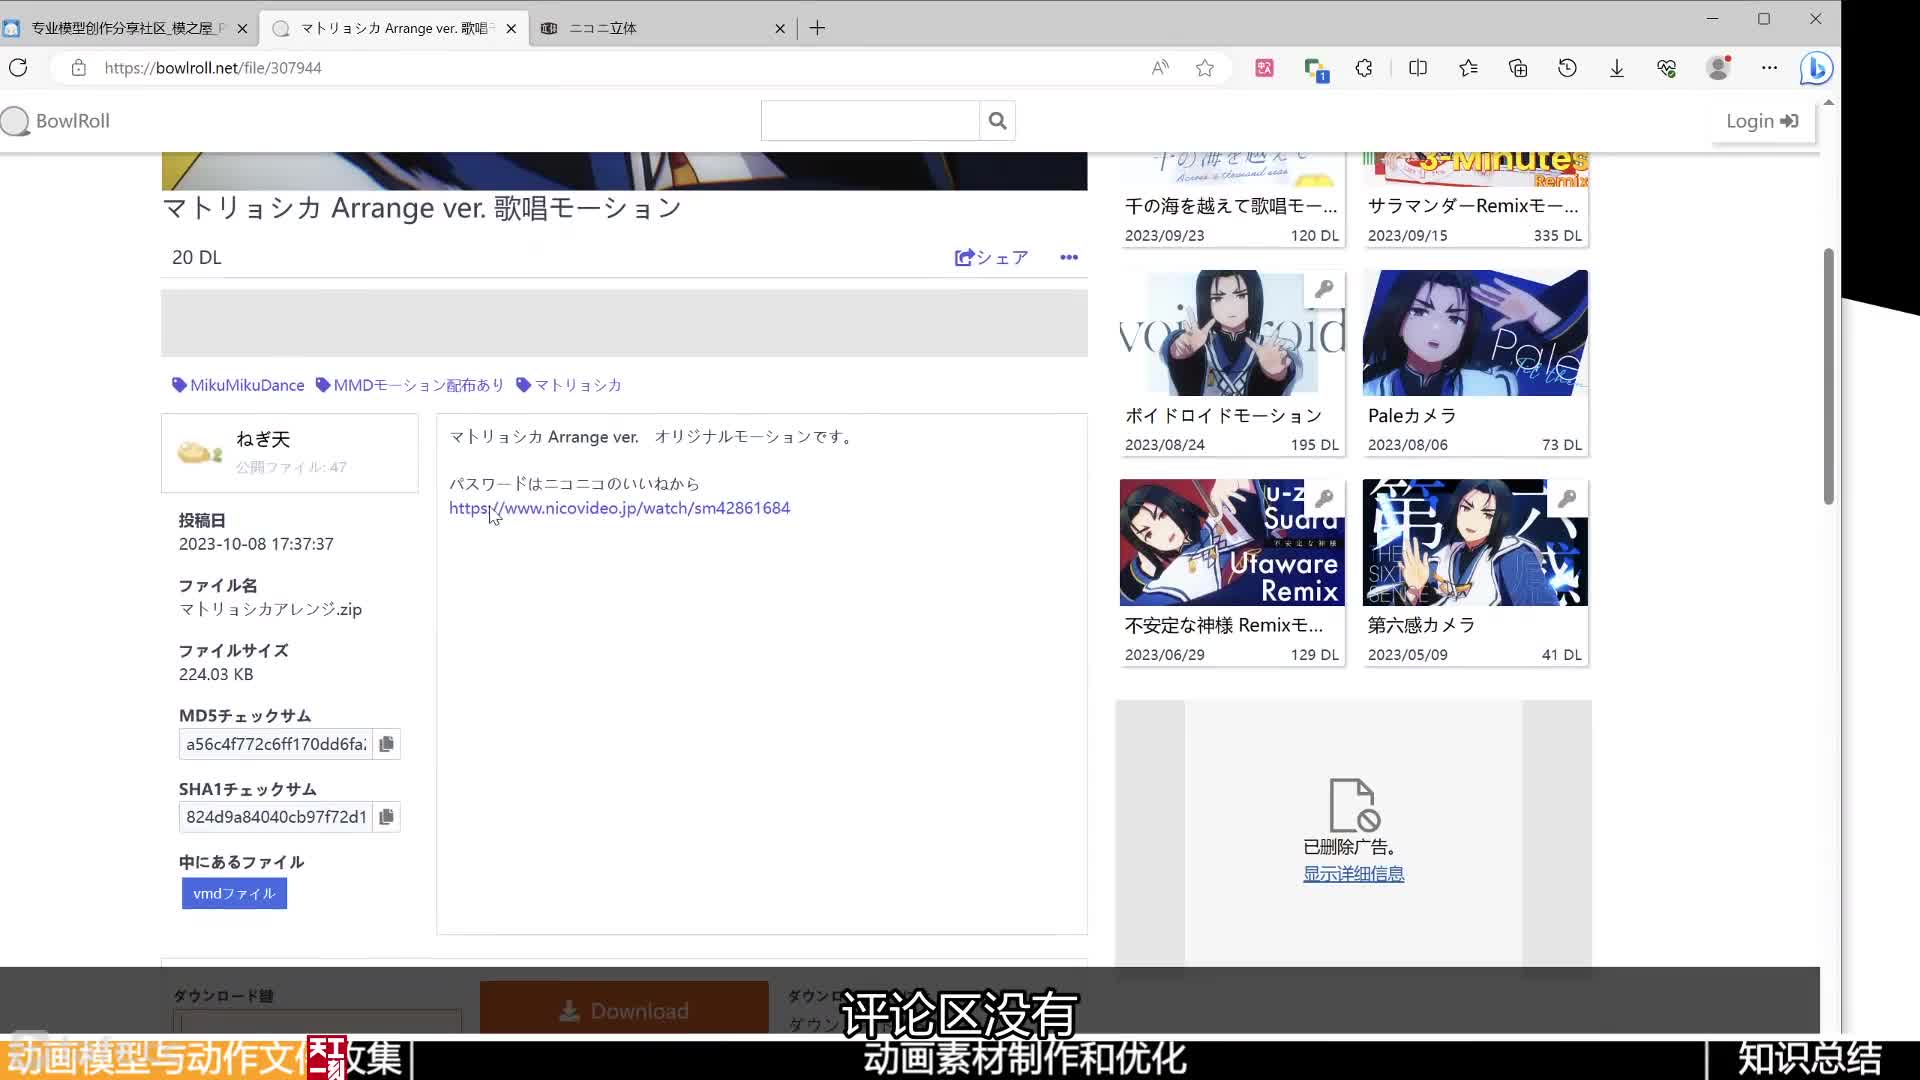
Task: Click key icon on 不安定な神様 thumbnail
Action: tap(1324, 498)
